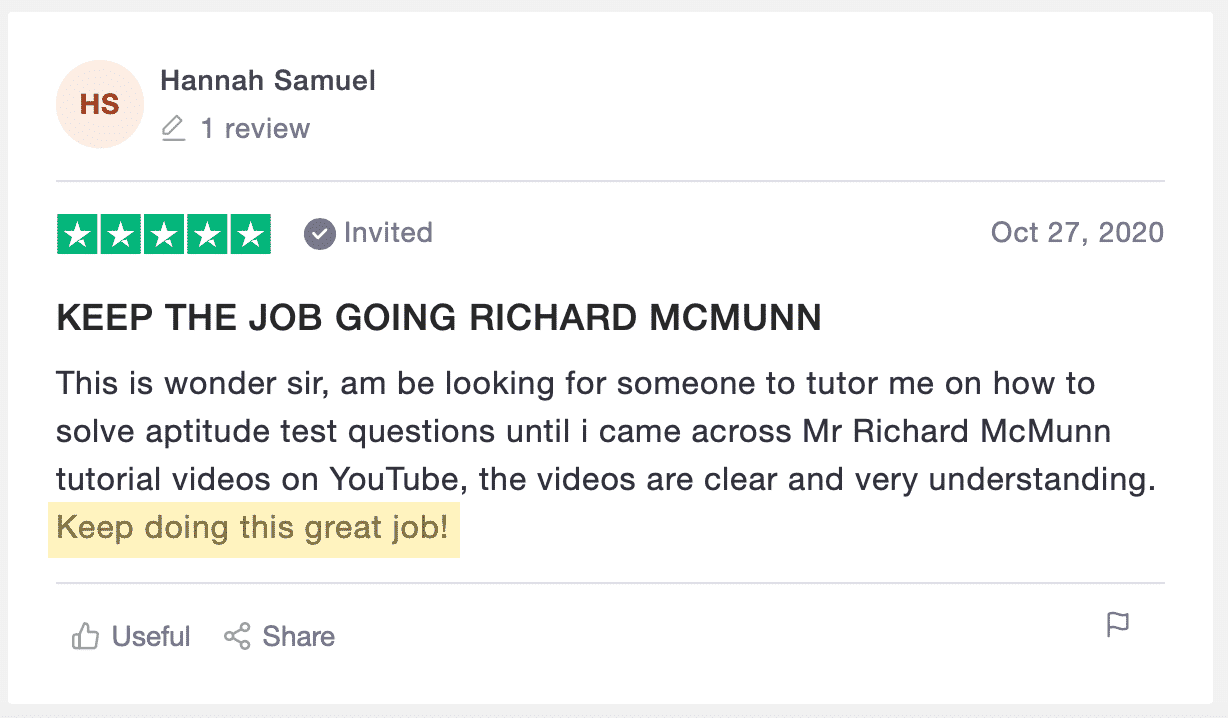Click the fourth green rating star
This screenshot has width=1228, height=718.
(x=207, y=234)
